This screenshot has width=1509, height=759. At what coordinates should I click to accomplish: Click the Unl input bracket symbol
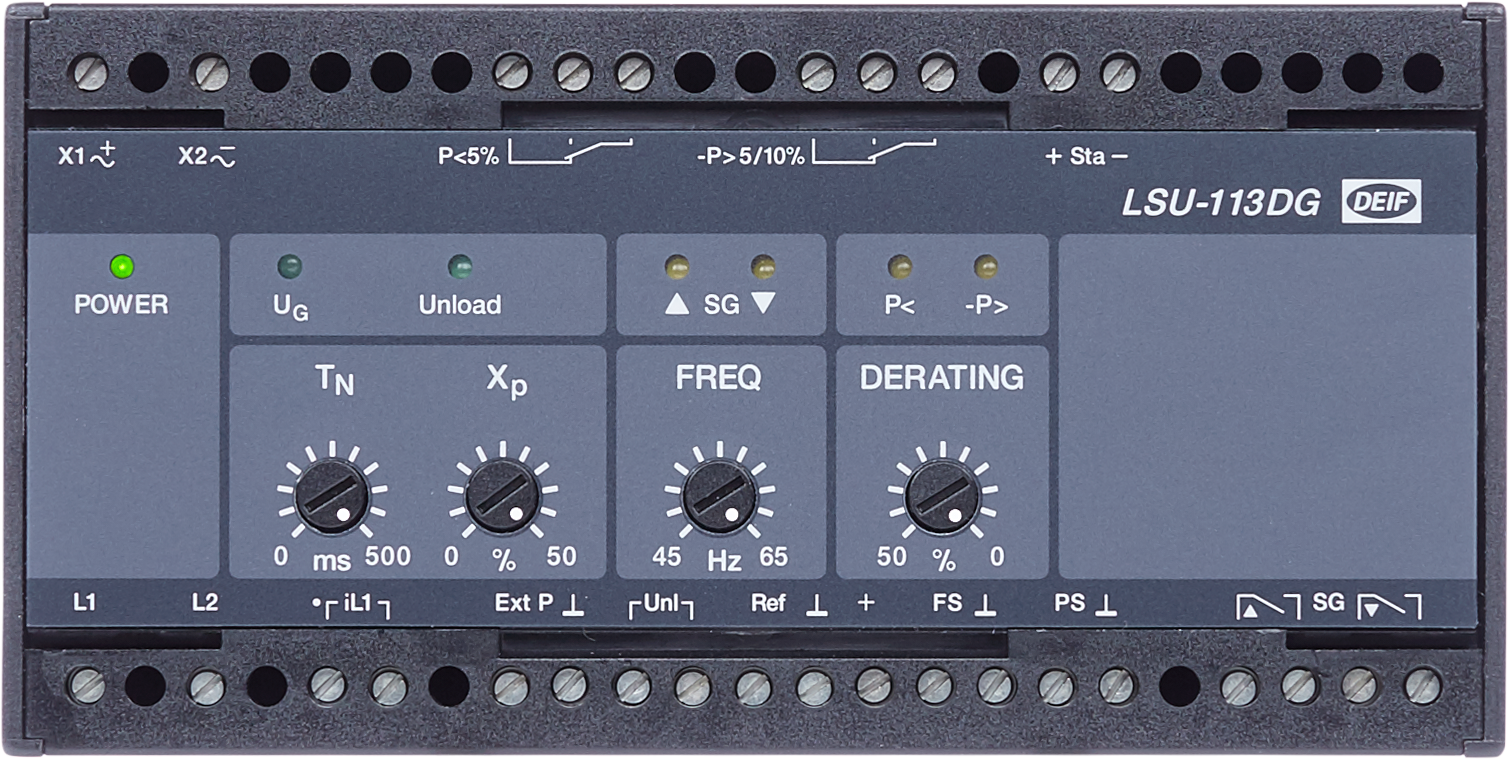[661, 606]
